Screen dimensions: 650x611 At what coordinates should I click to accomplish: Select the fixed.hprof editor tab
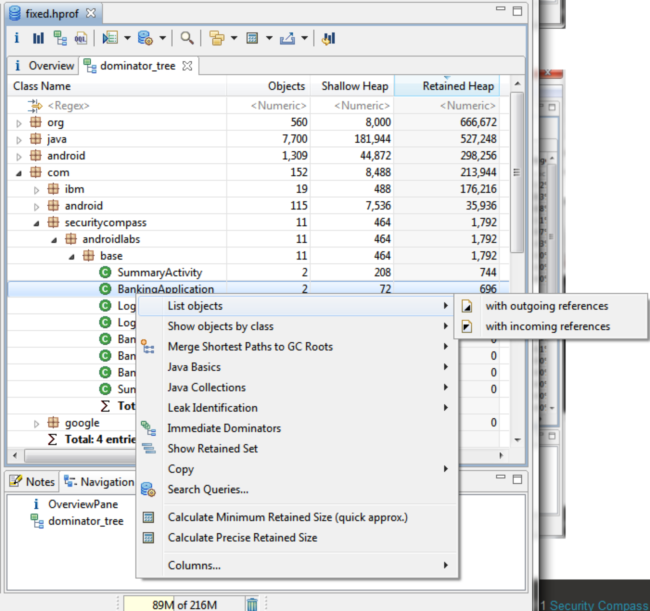(52, 14)
